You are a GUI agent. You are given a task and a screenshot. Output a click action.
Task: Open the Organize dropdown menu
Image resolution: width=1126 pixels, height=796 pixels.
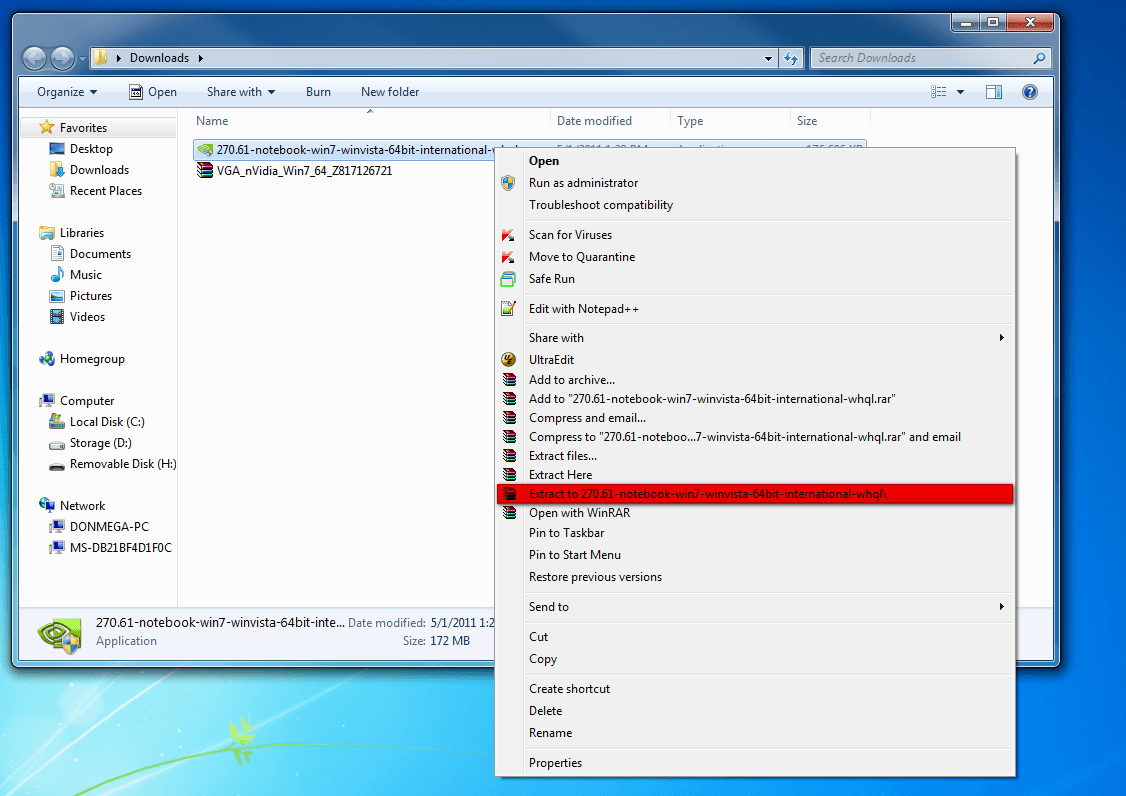[x=67, y=92]
